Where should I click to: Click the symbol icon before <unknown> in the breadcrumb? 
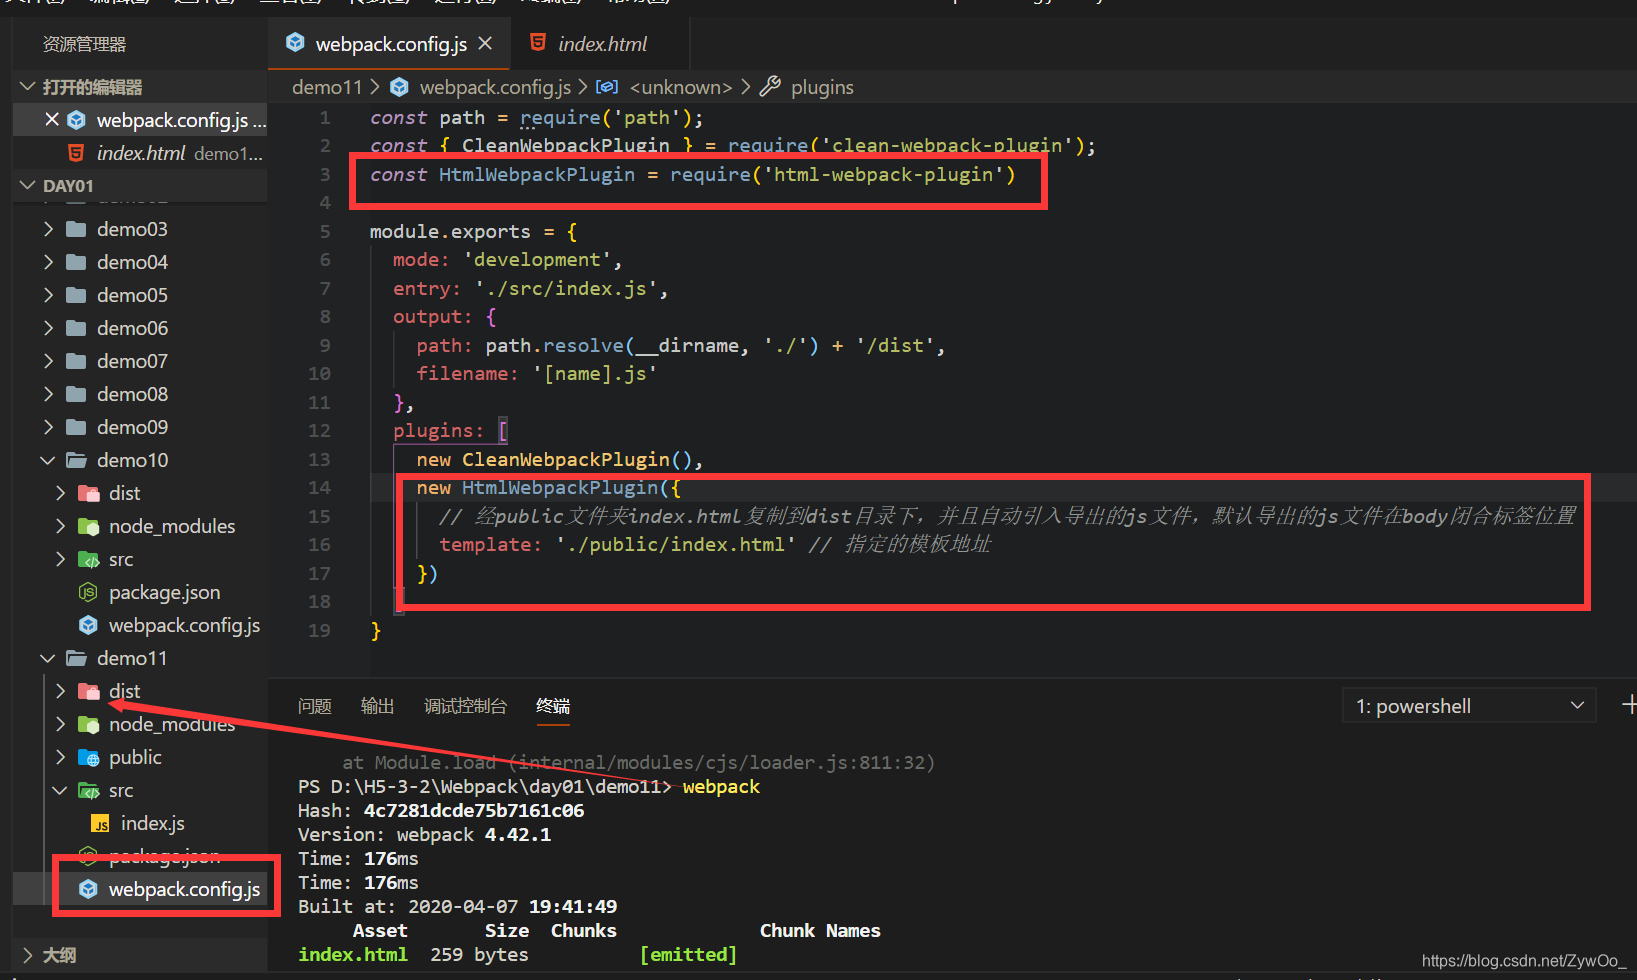(x=607, y=87)
